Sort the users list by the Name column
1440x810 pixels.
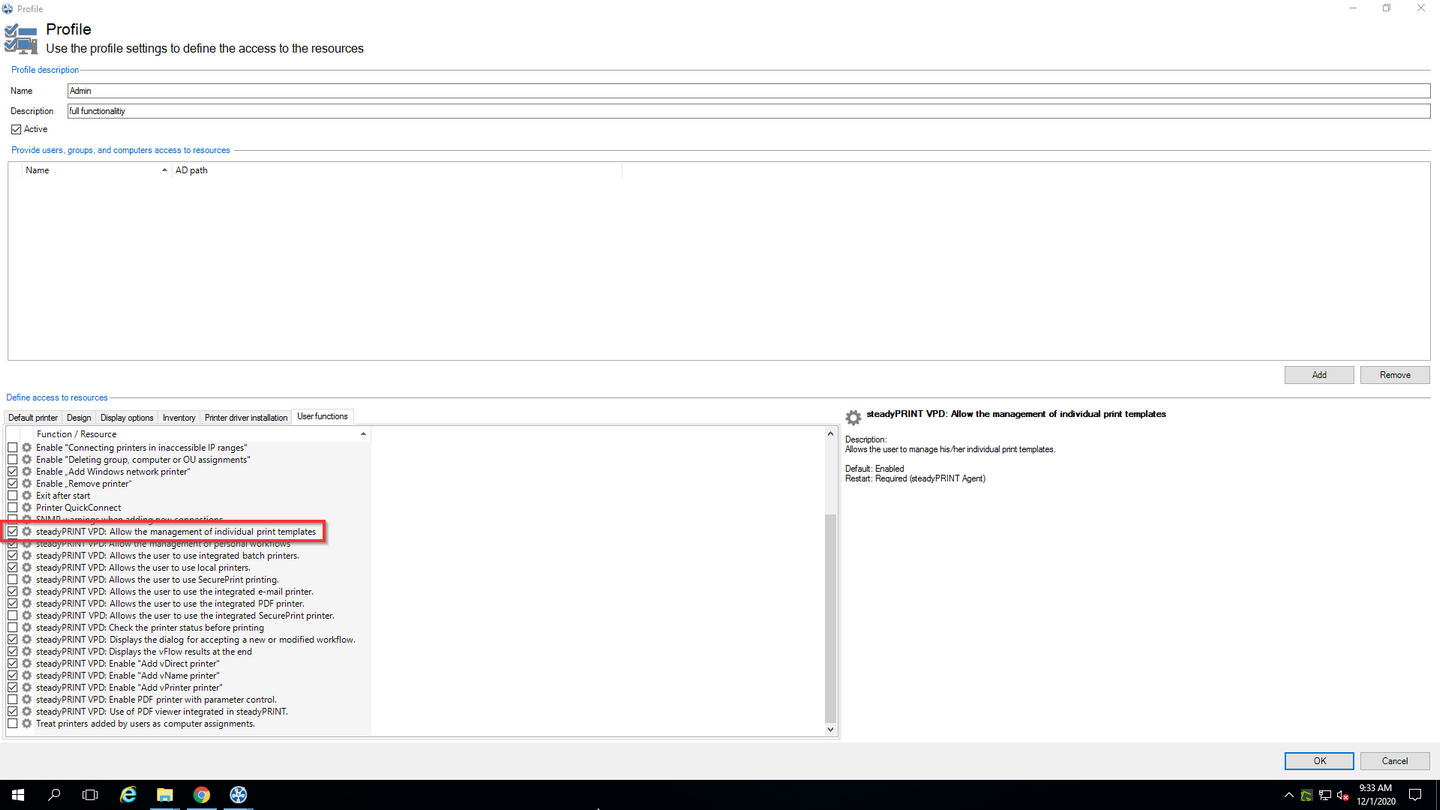pyautogui.click(x=97, y=171)
